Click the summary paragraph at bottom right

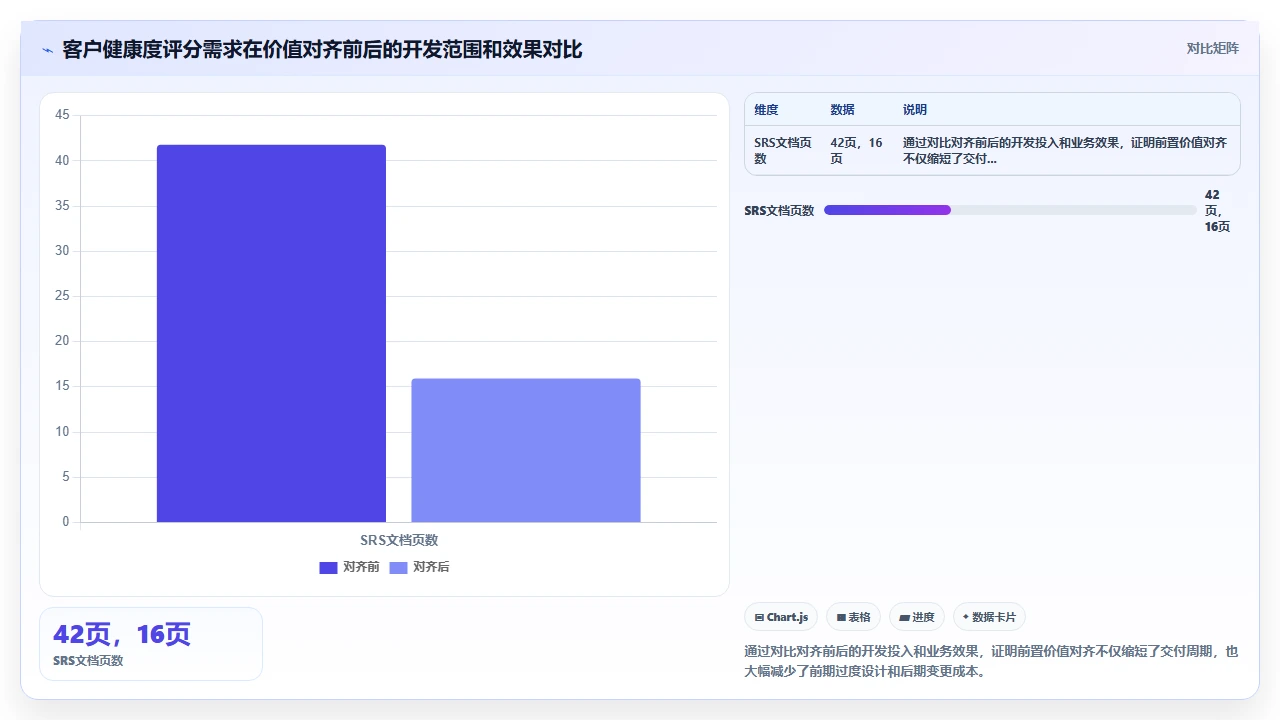pyautogui.click(x=991, y=661)
